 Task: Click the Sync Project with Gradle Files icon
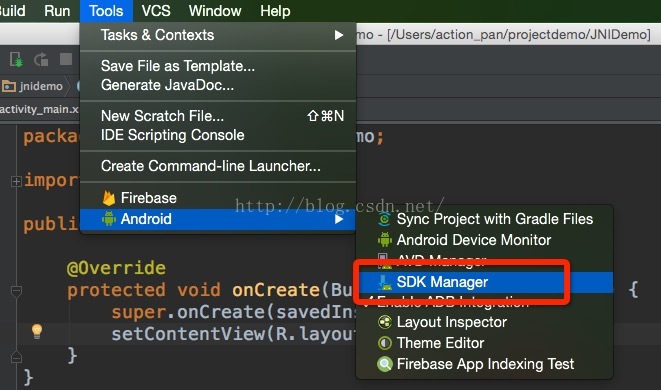coord(384,219)
